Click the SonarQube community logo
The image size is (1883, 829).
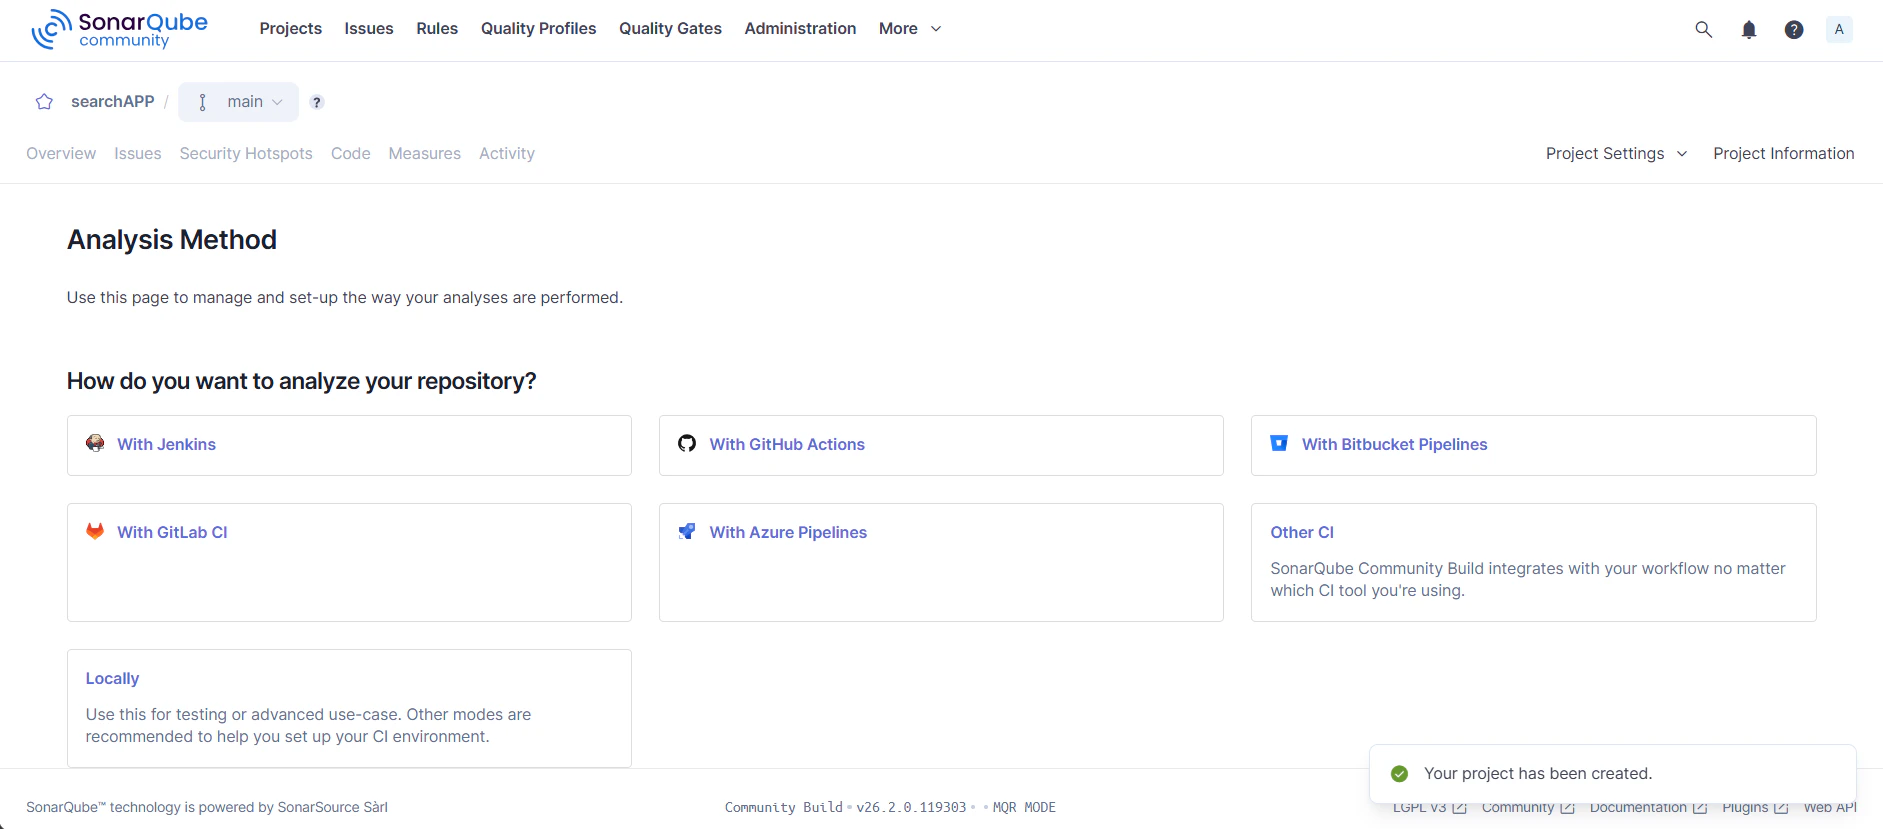pyautogui.click(x=119, y=29)
